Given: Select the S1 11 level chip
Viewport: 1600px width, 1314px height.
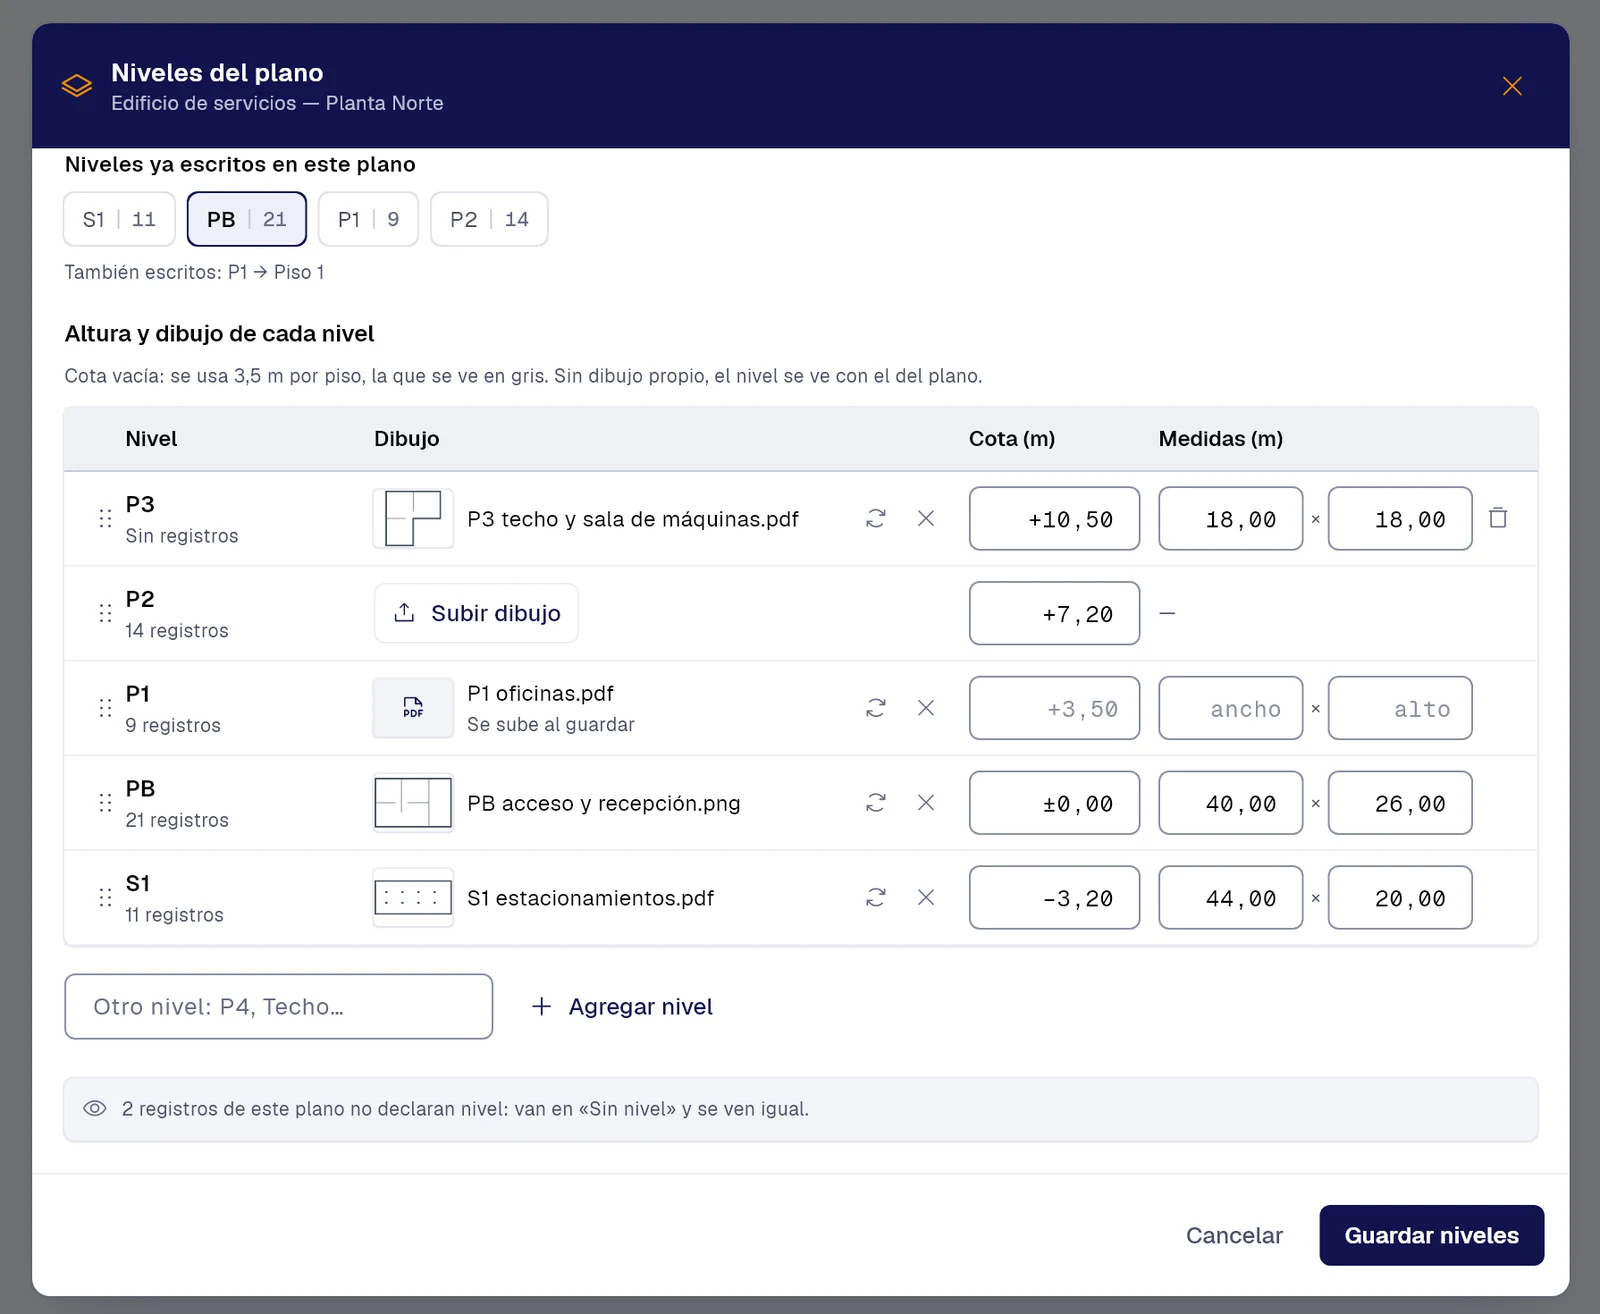Looking at the screenshot, I should tap(119, 219).
